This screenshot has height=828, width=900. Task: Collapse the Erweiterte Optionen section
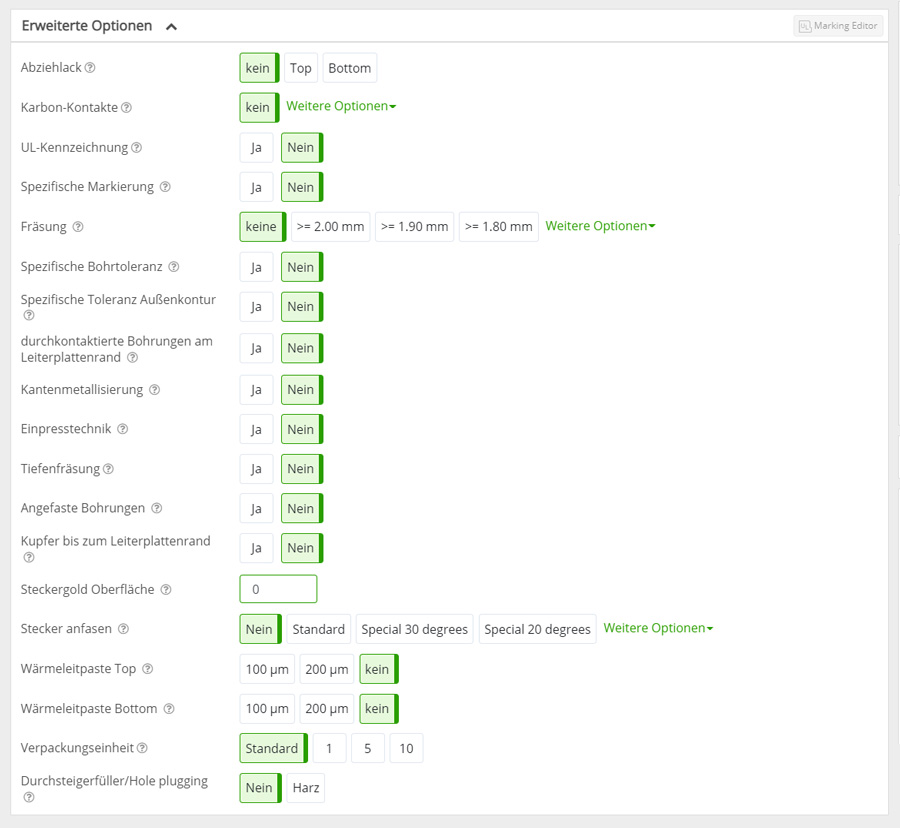pyautogui.click(x=171, y=26)
